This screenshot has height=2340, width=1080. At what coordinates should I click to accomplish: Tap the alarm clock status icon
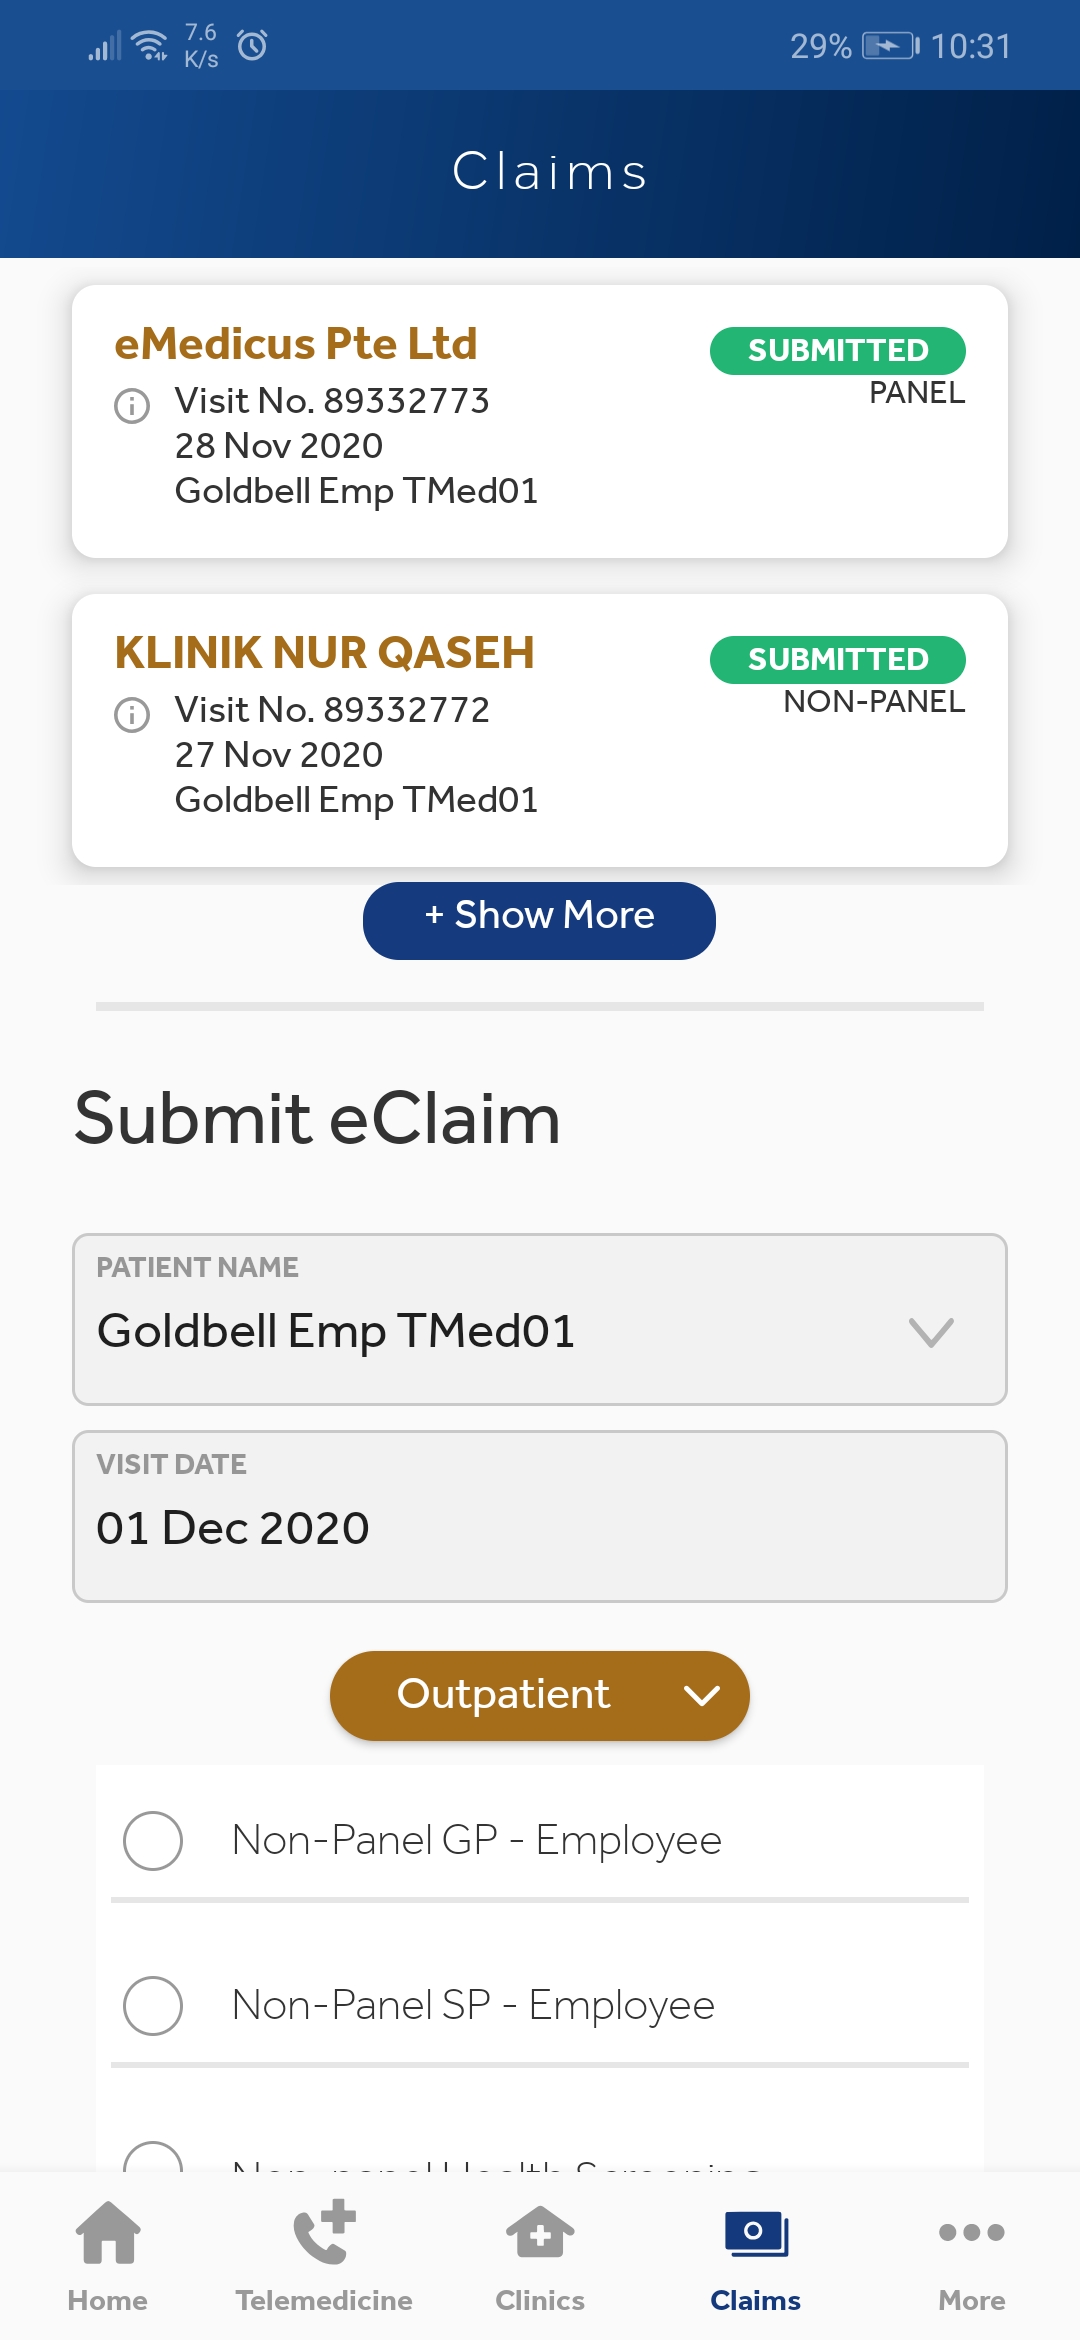pyautogui.click(x=252, y=45)
